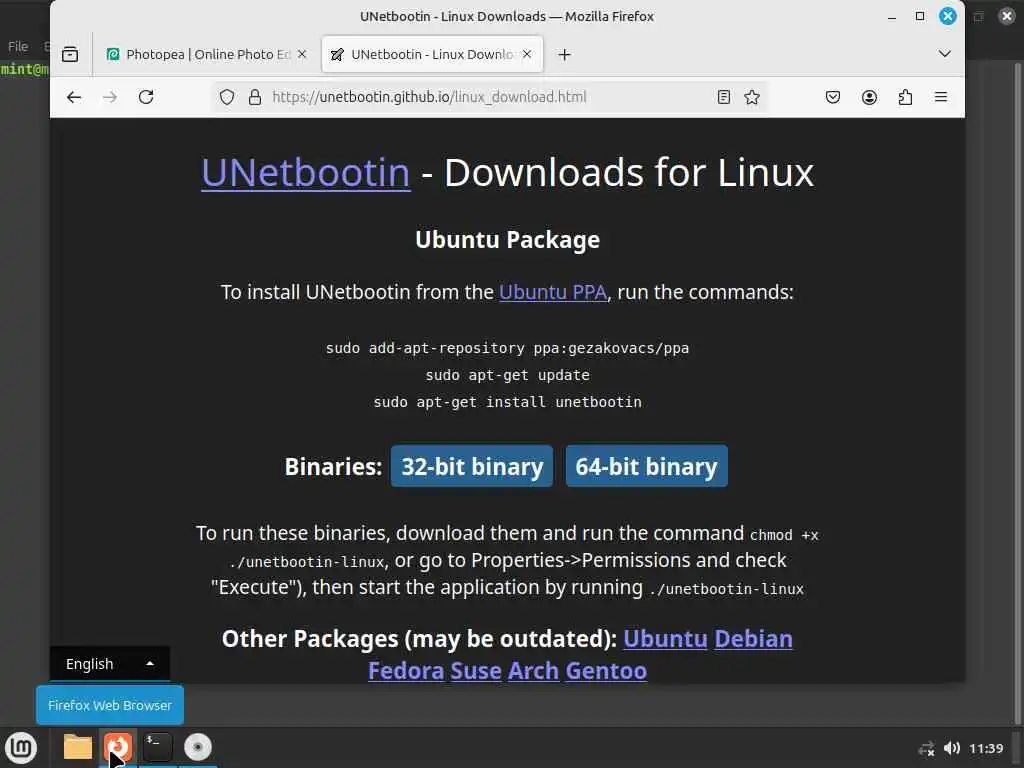The image size is (1024, 768).
Task: Select the UNetbootin Linux Downloads tab
Action: [432, 54]
